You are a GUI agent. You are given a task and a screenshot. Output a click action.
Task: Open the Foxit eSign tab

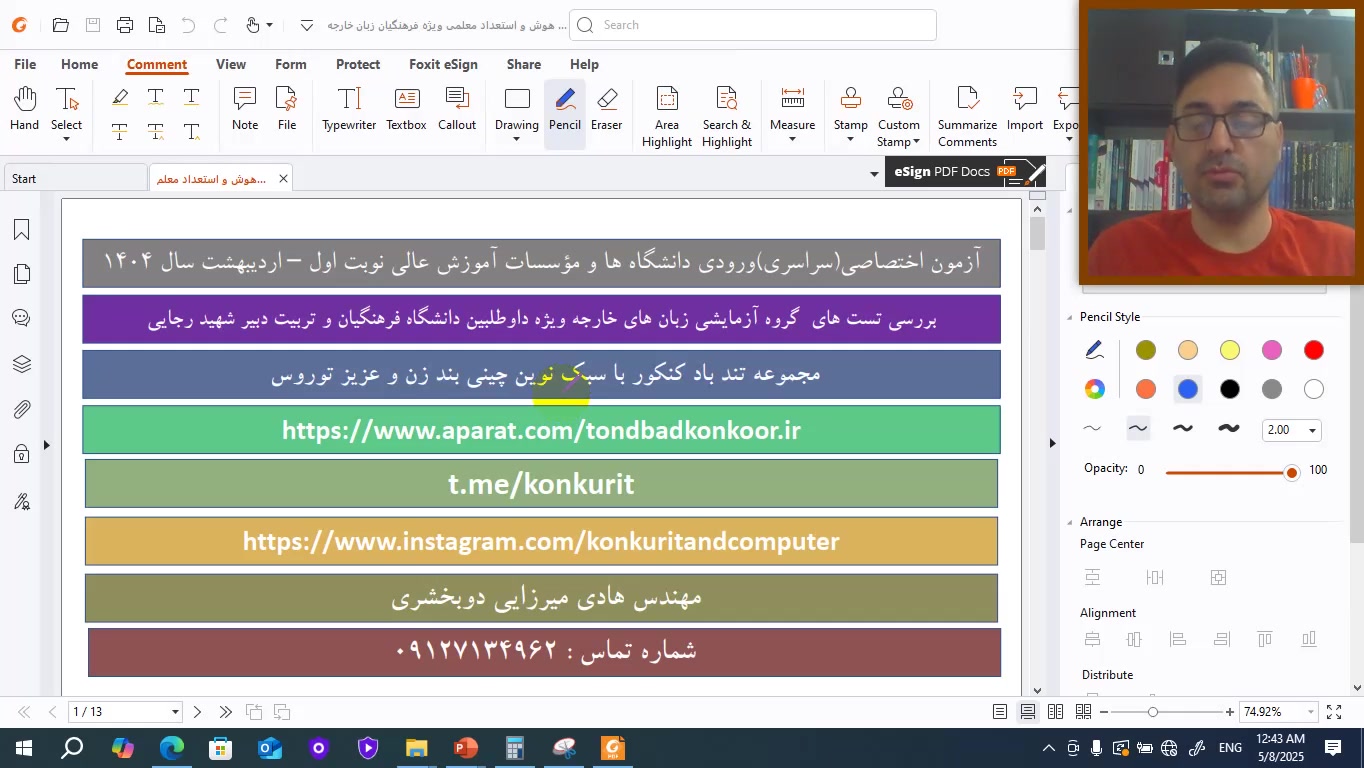[443, 64]
